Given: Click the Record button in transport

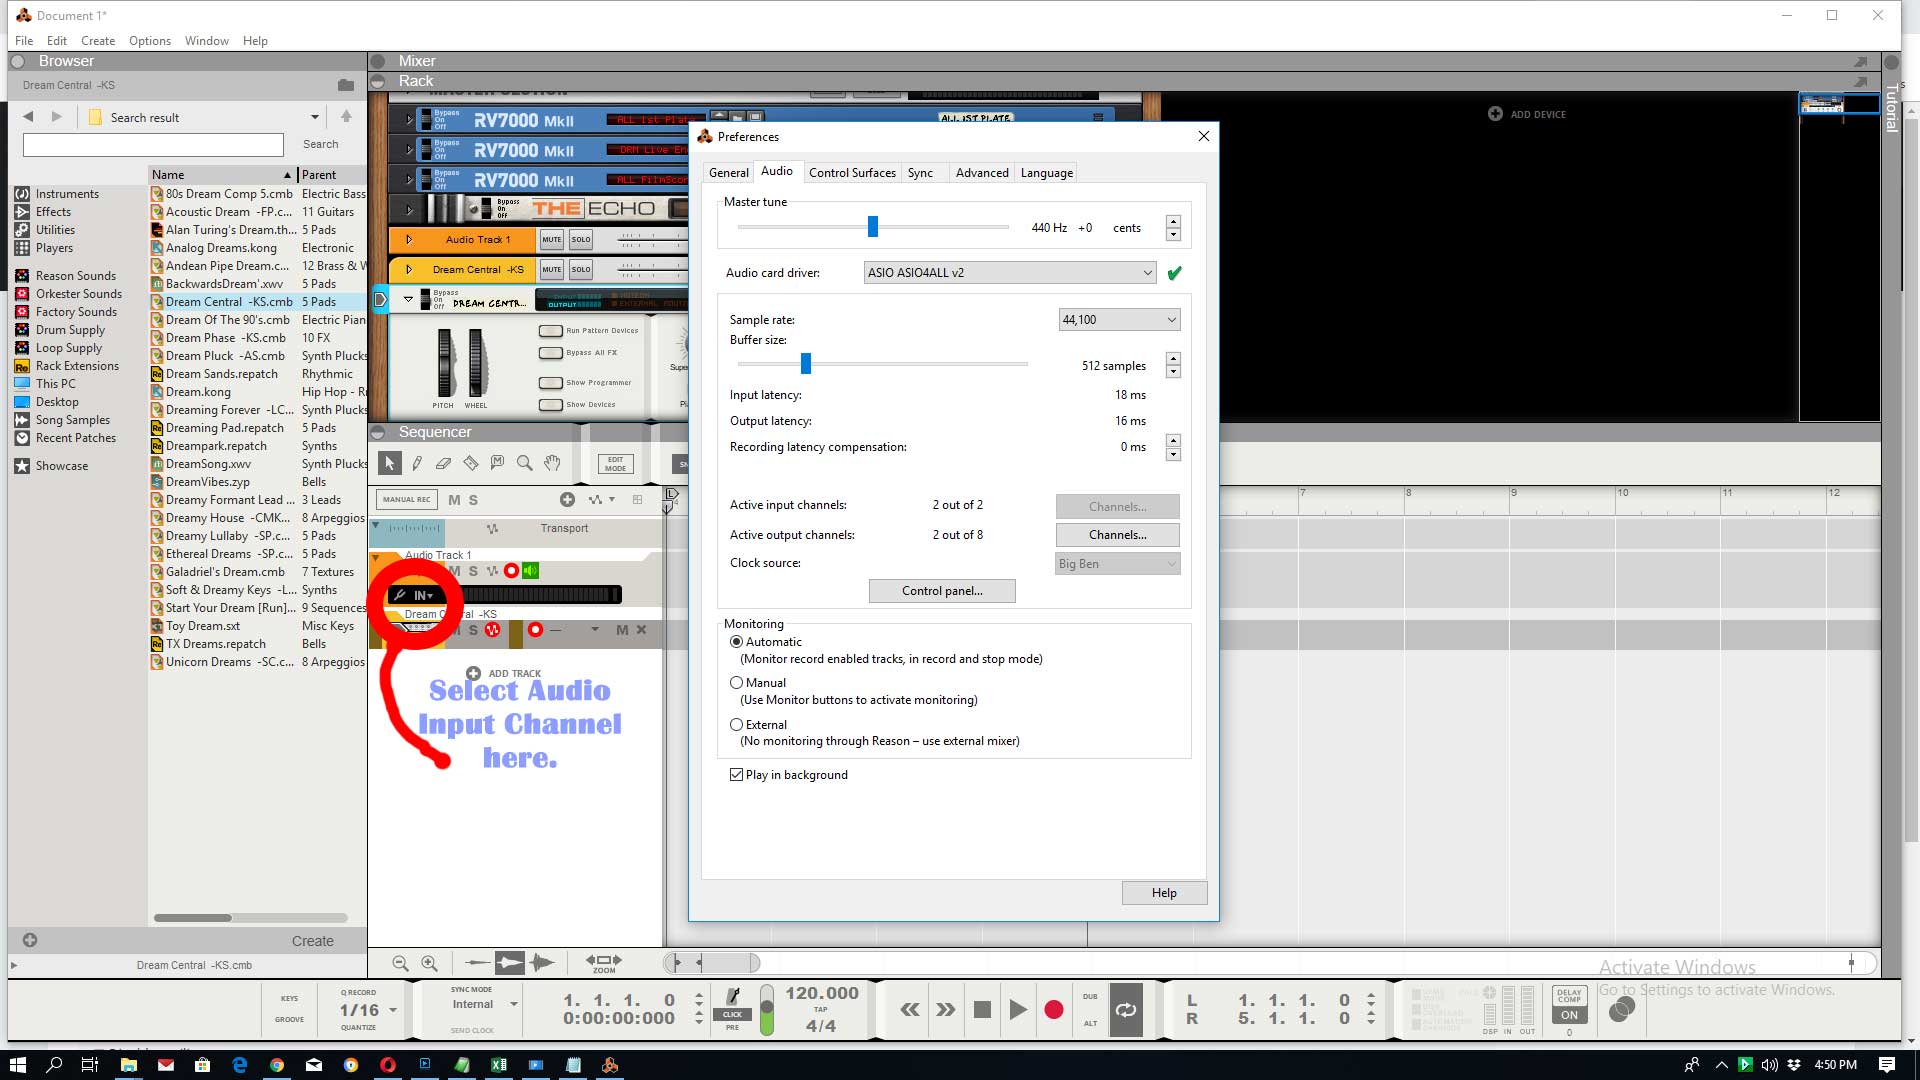Looking at the screenshot, I should tap(1054, 1010).
